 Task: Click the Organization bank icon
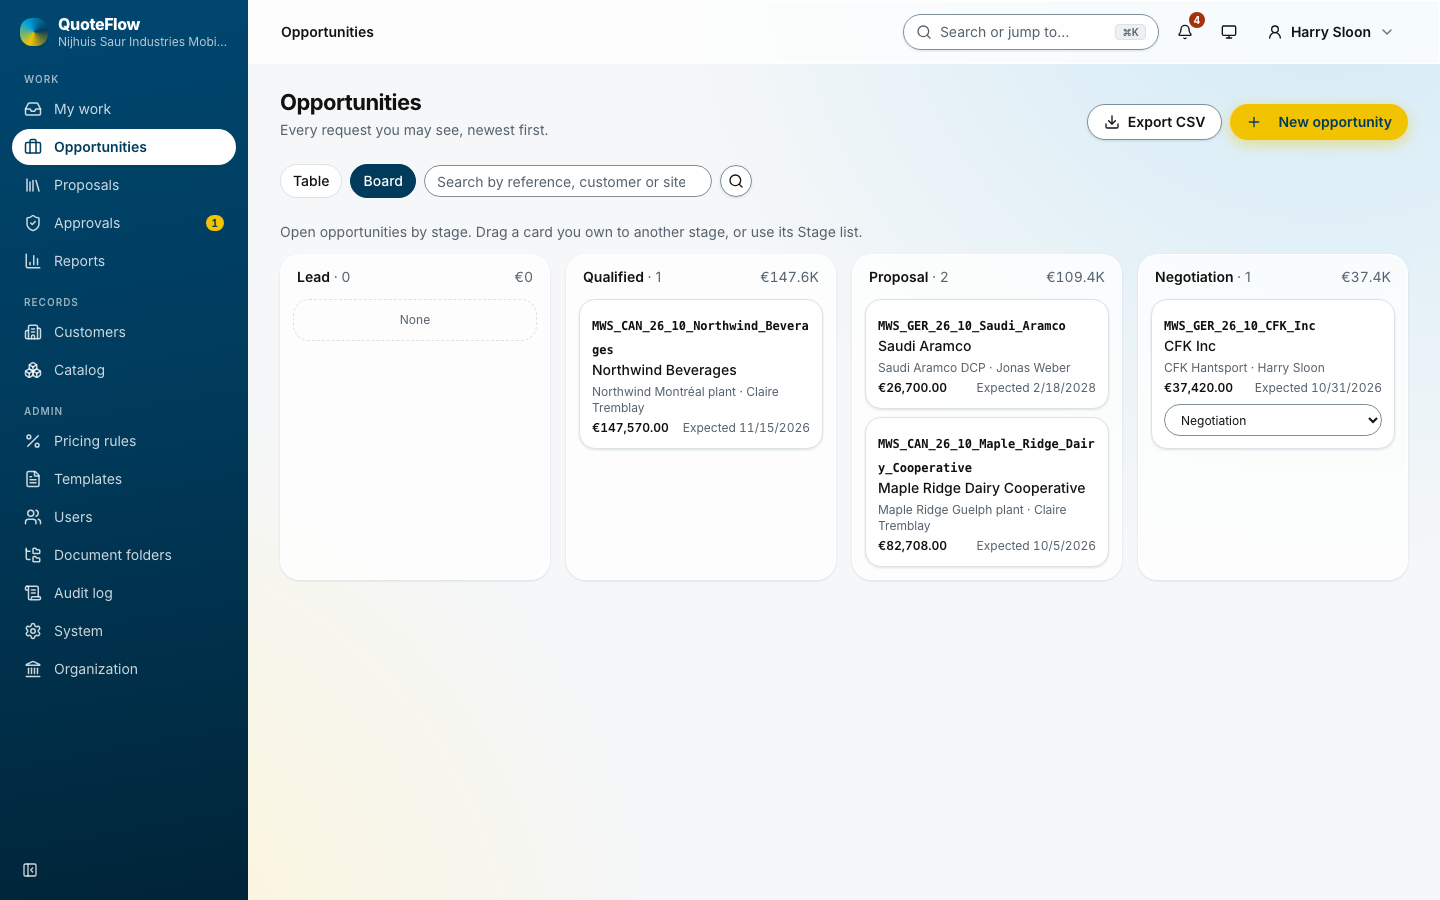point(33,669)
